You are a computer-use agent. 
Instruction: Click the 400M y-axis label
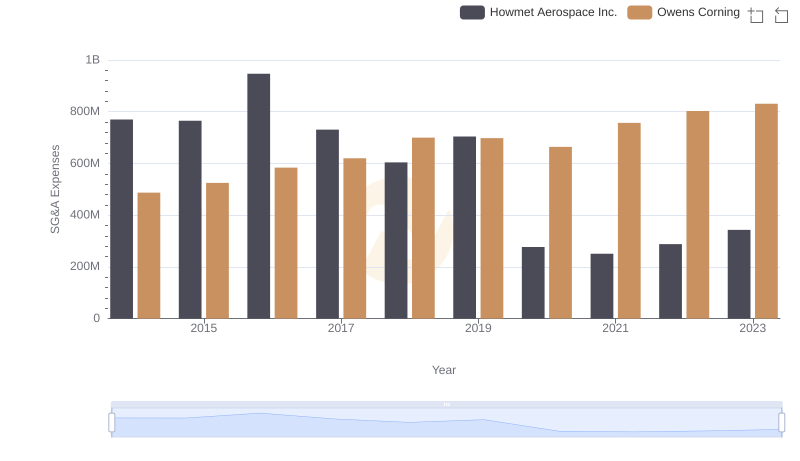tap(85, 215)
